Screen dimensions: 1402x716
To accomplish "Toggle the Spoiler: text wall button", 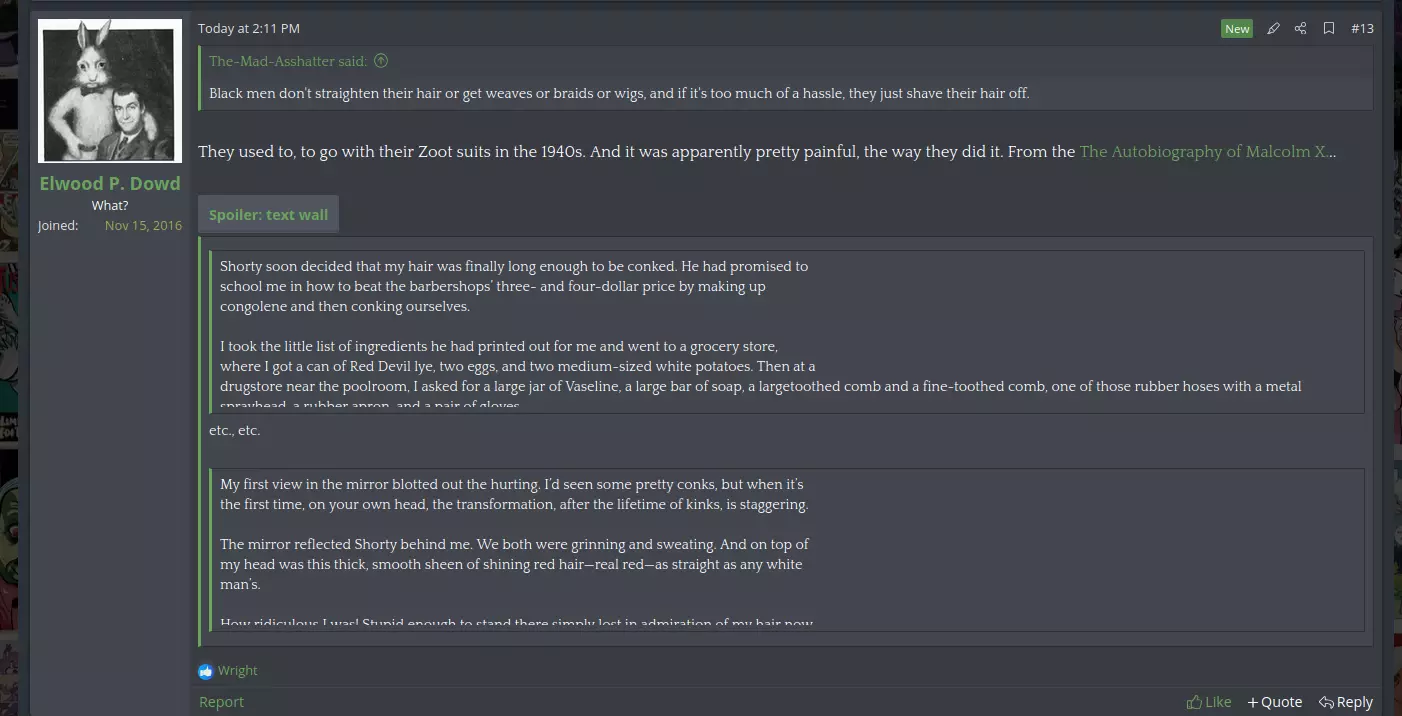I will [x=268, y=214].
